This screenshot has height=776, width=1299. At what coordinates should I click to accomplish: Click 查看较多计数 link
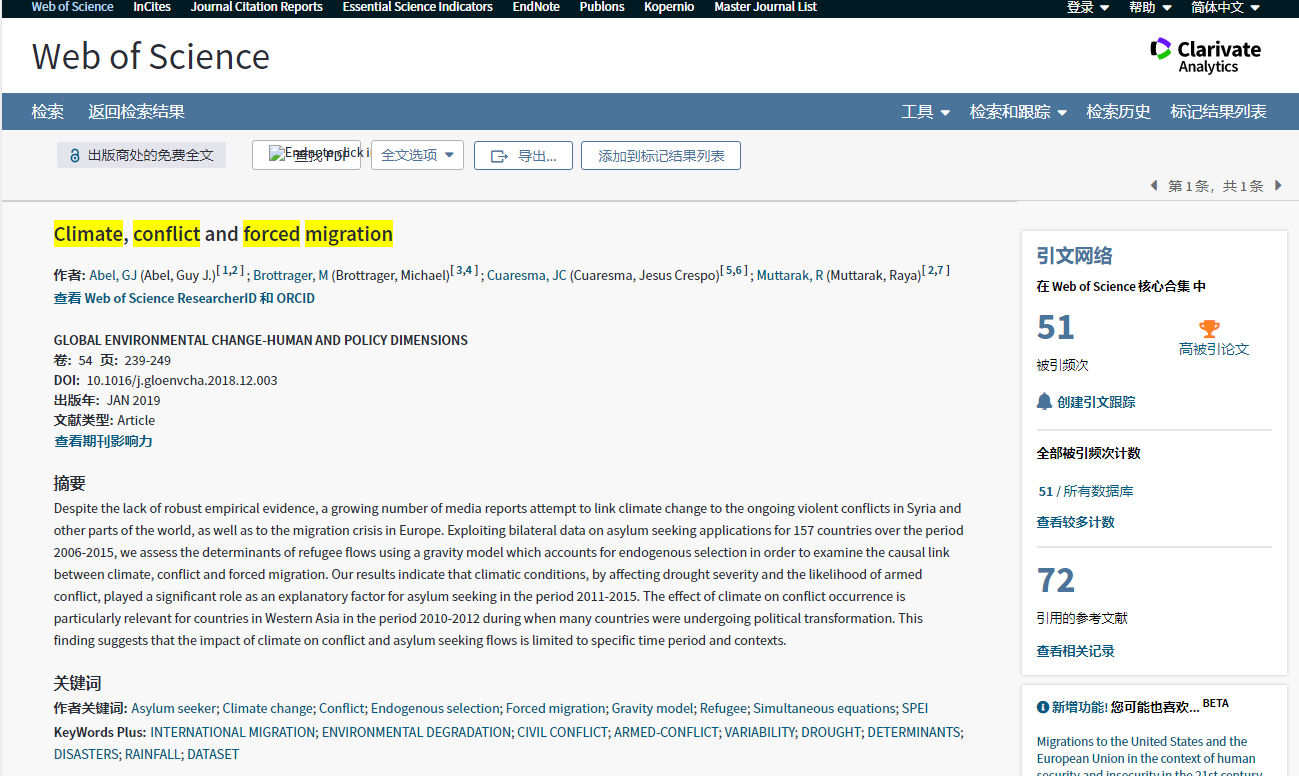(1076, 522)
